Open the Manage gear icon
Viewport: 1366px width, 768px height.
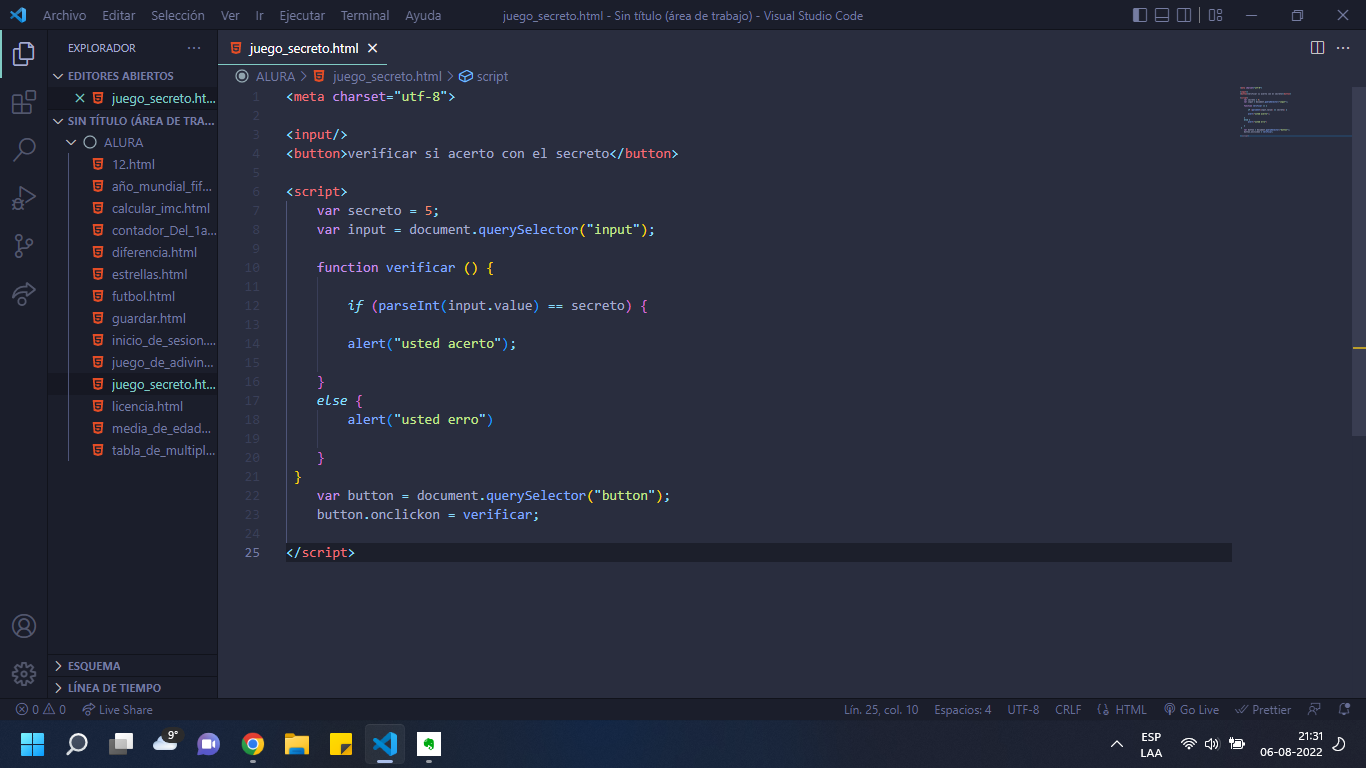(x=24, y=674)
